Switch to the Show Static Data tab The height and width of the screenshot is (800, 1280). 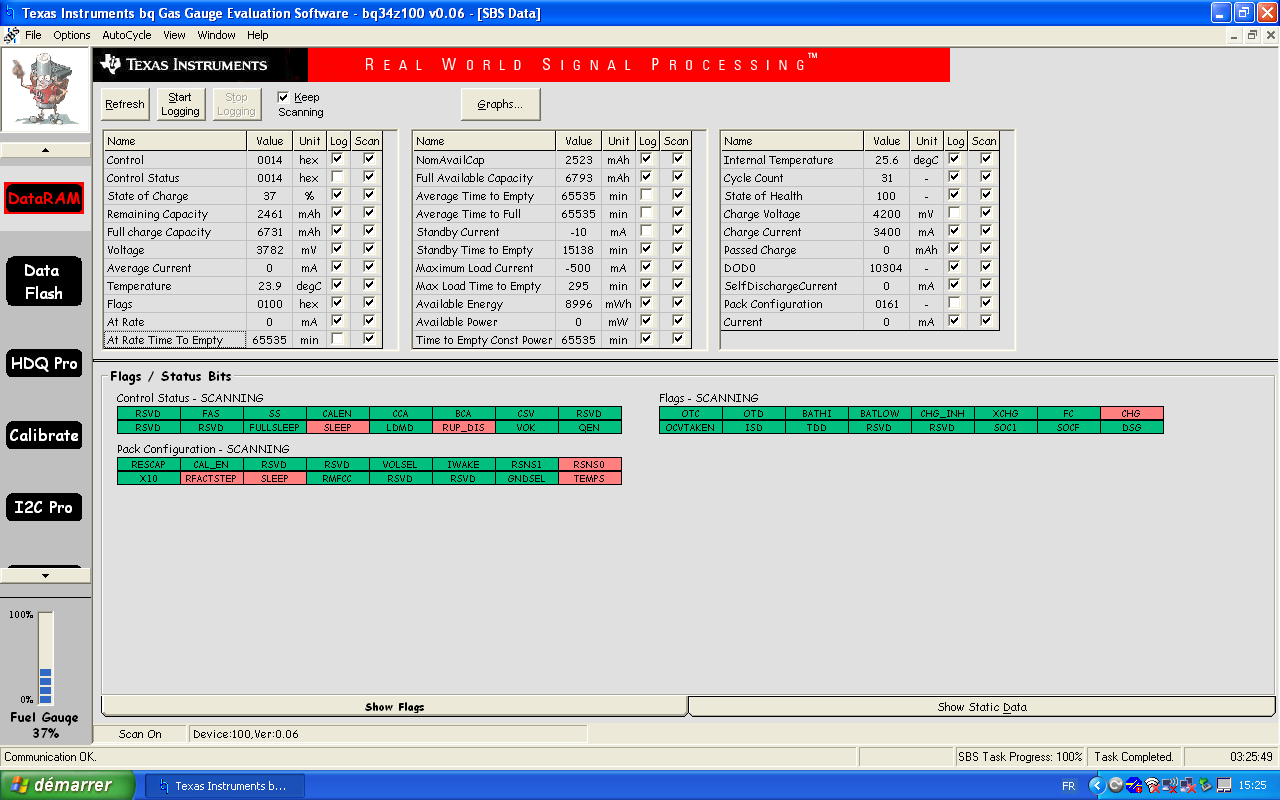(x=982, y=707)
